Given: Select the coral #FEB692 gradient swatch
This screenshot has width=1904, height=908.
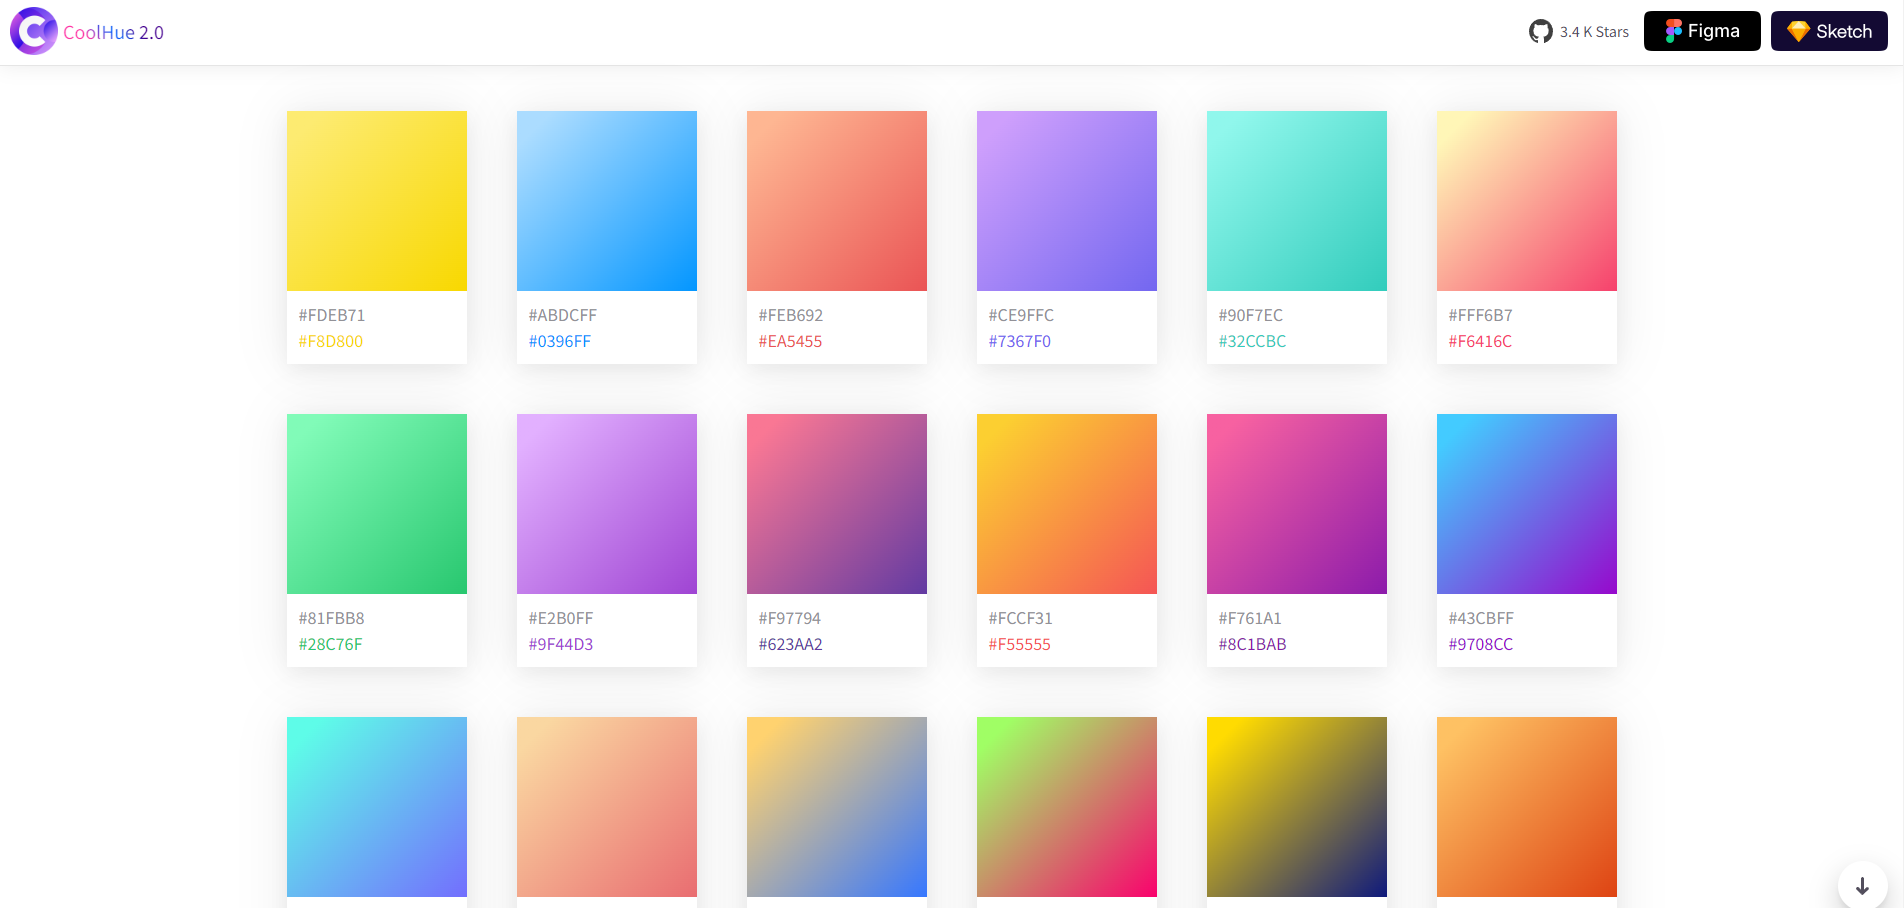Looking at the screenshot, I should (x=837, y=201).
